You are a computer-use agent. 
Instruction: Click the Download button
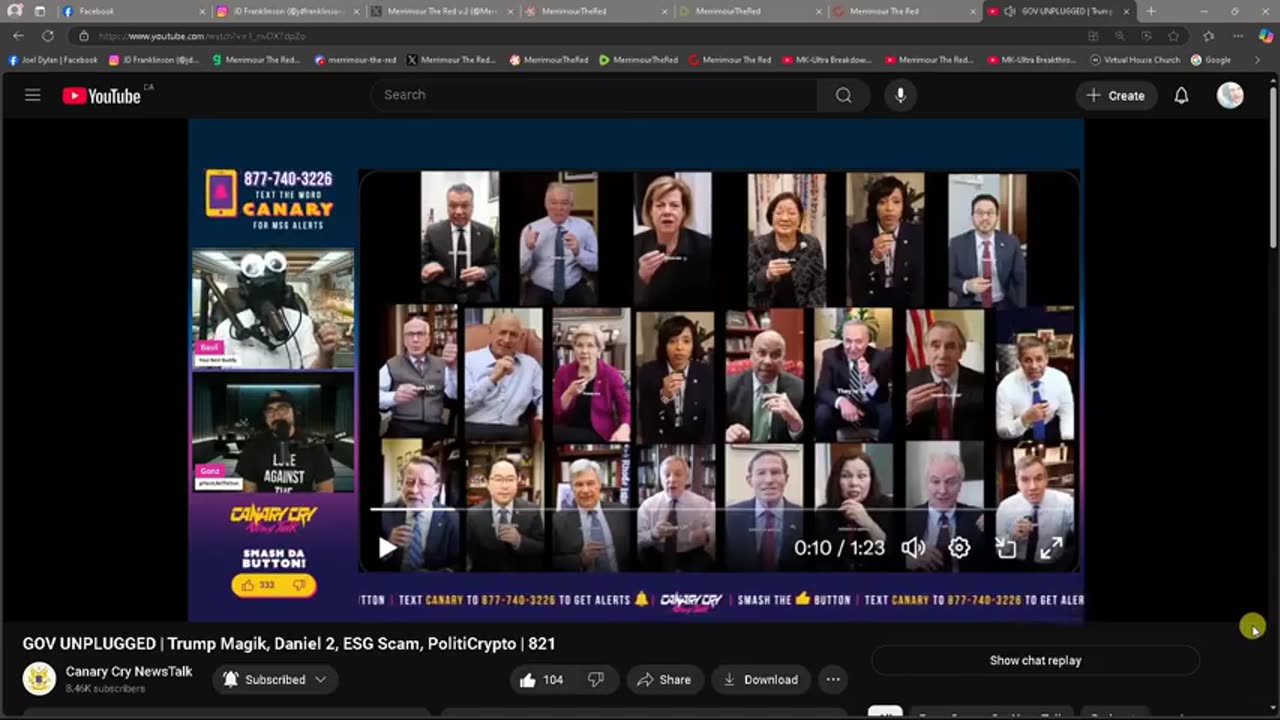(x=760, y=680)
